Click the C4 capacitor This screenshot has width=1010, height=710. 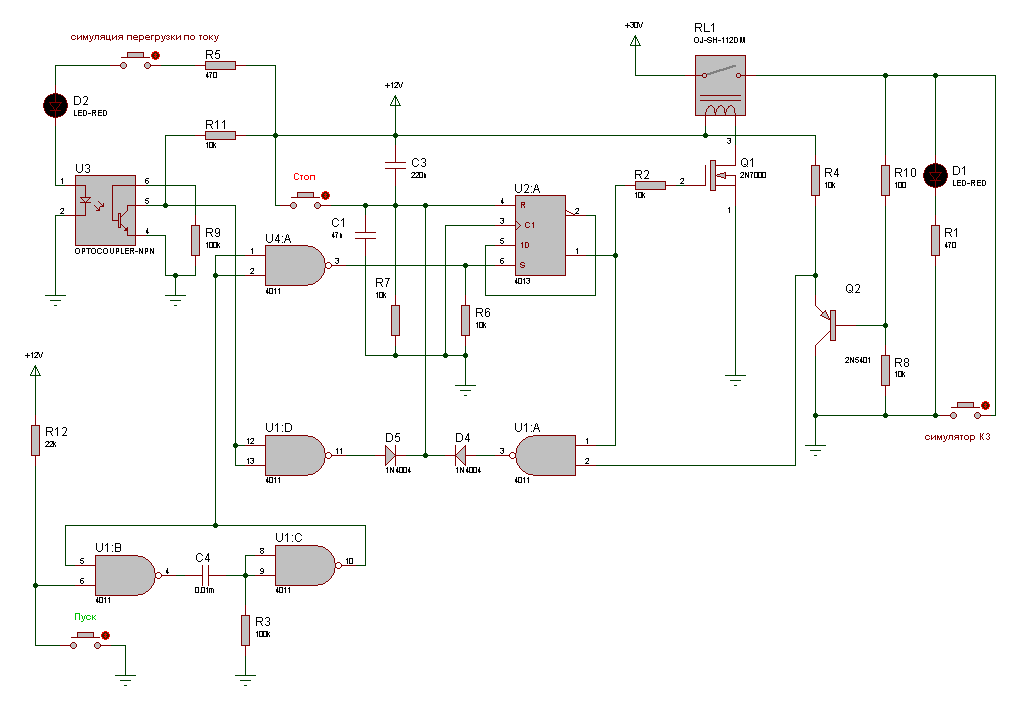(x=203, y=575)
